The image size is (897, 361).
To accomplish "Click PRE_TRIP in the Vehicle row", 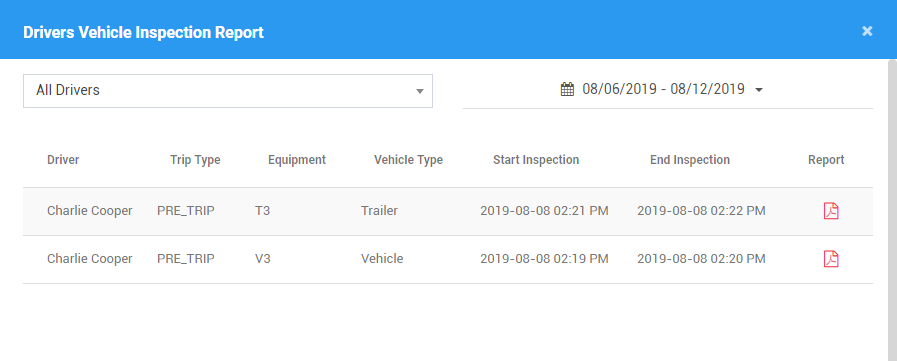I will tap(186, 259).
